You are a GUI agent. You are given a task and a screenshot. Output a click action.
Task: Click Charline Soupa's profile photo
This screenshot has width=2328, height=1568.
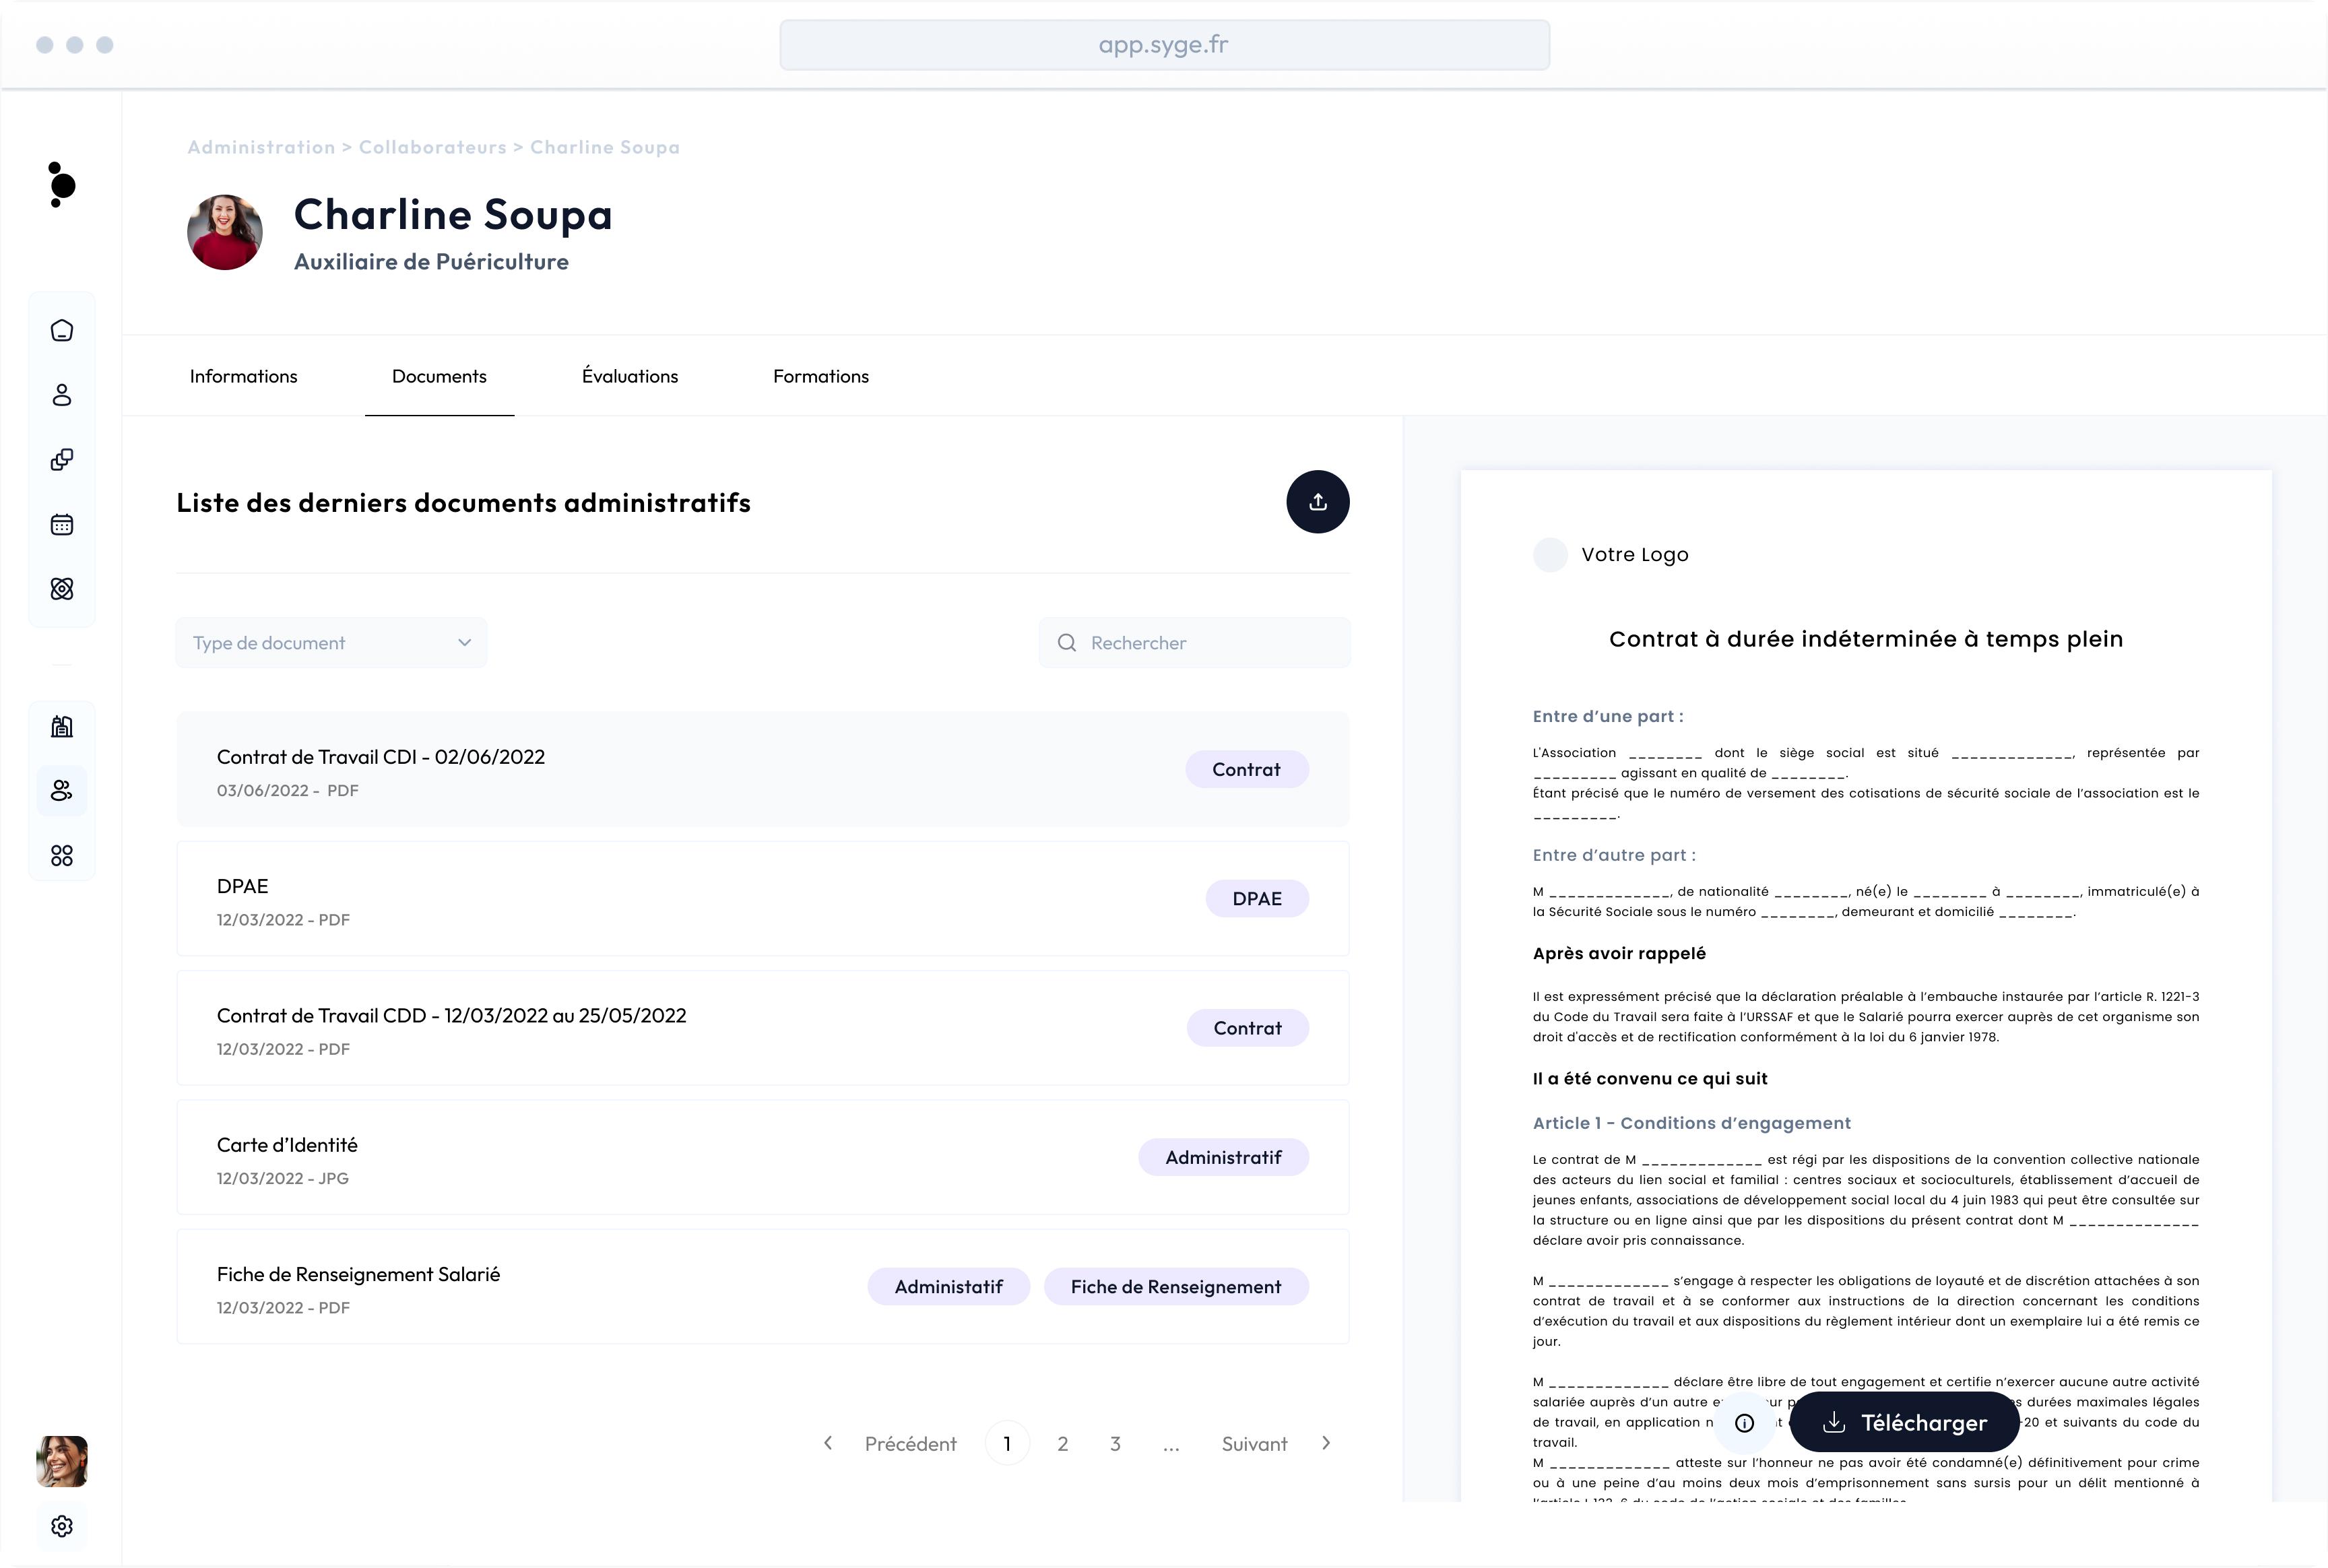(x=225, y=232)
